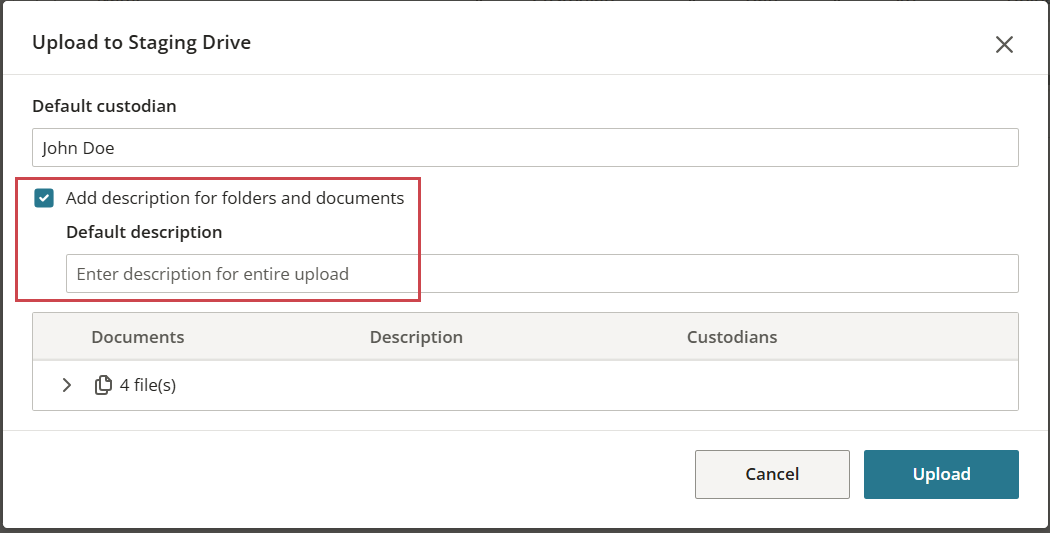Click into the Default description input field
This screenshot has width=1050, height=533.
pos(542,273)
